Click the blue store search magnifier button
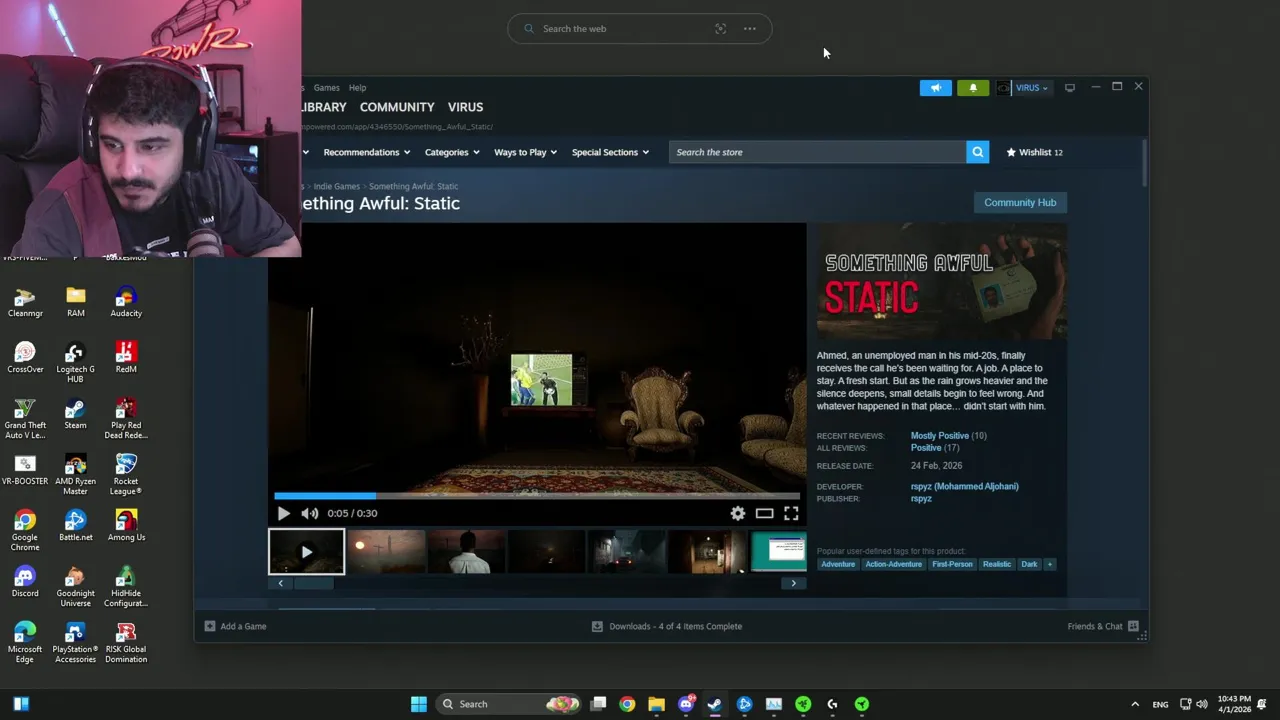Image resolution: width=1280 pixels, height=720 pixels. pyautogui.click(x=978, y=152)
